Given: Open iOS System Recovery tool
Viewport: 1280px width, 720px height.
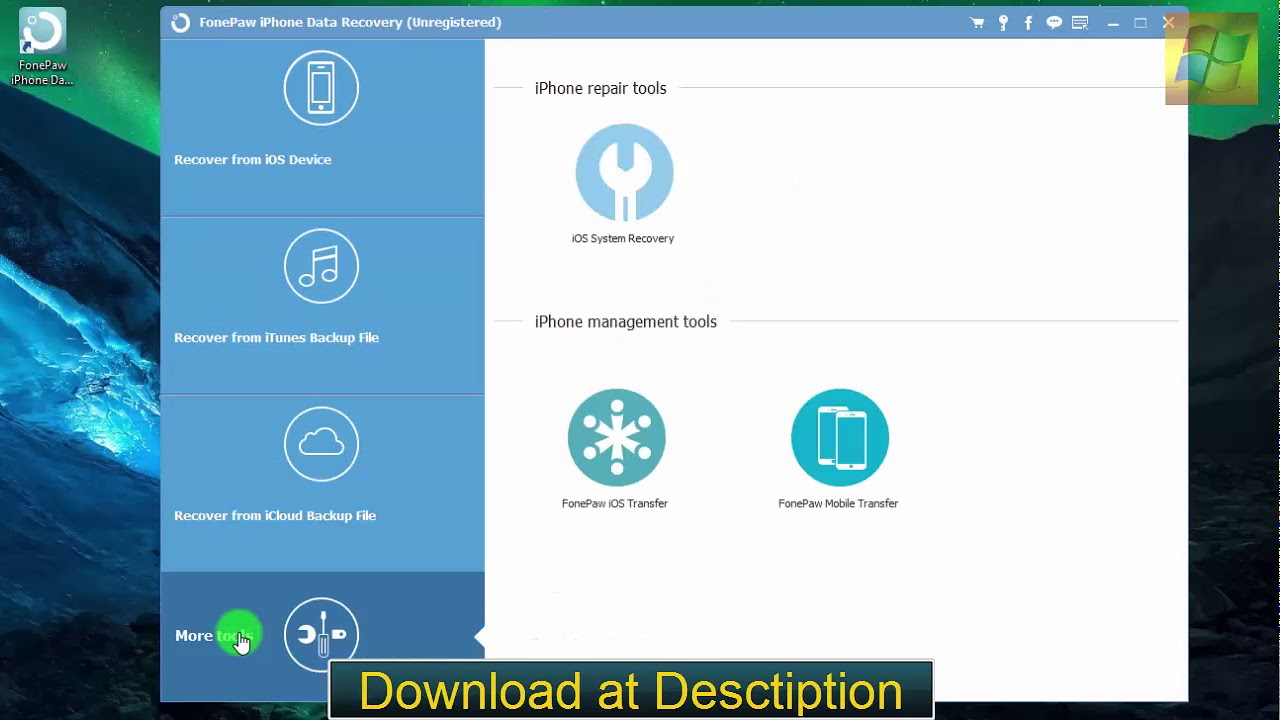Looking at the screenshot, I should [624, 172].
